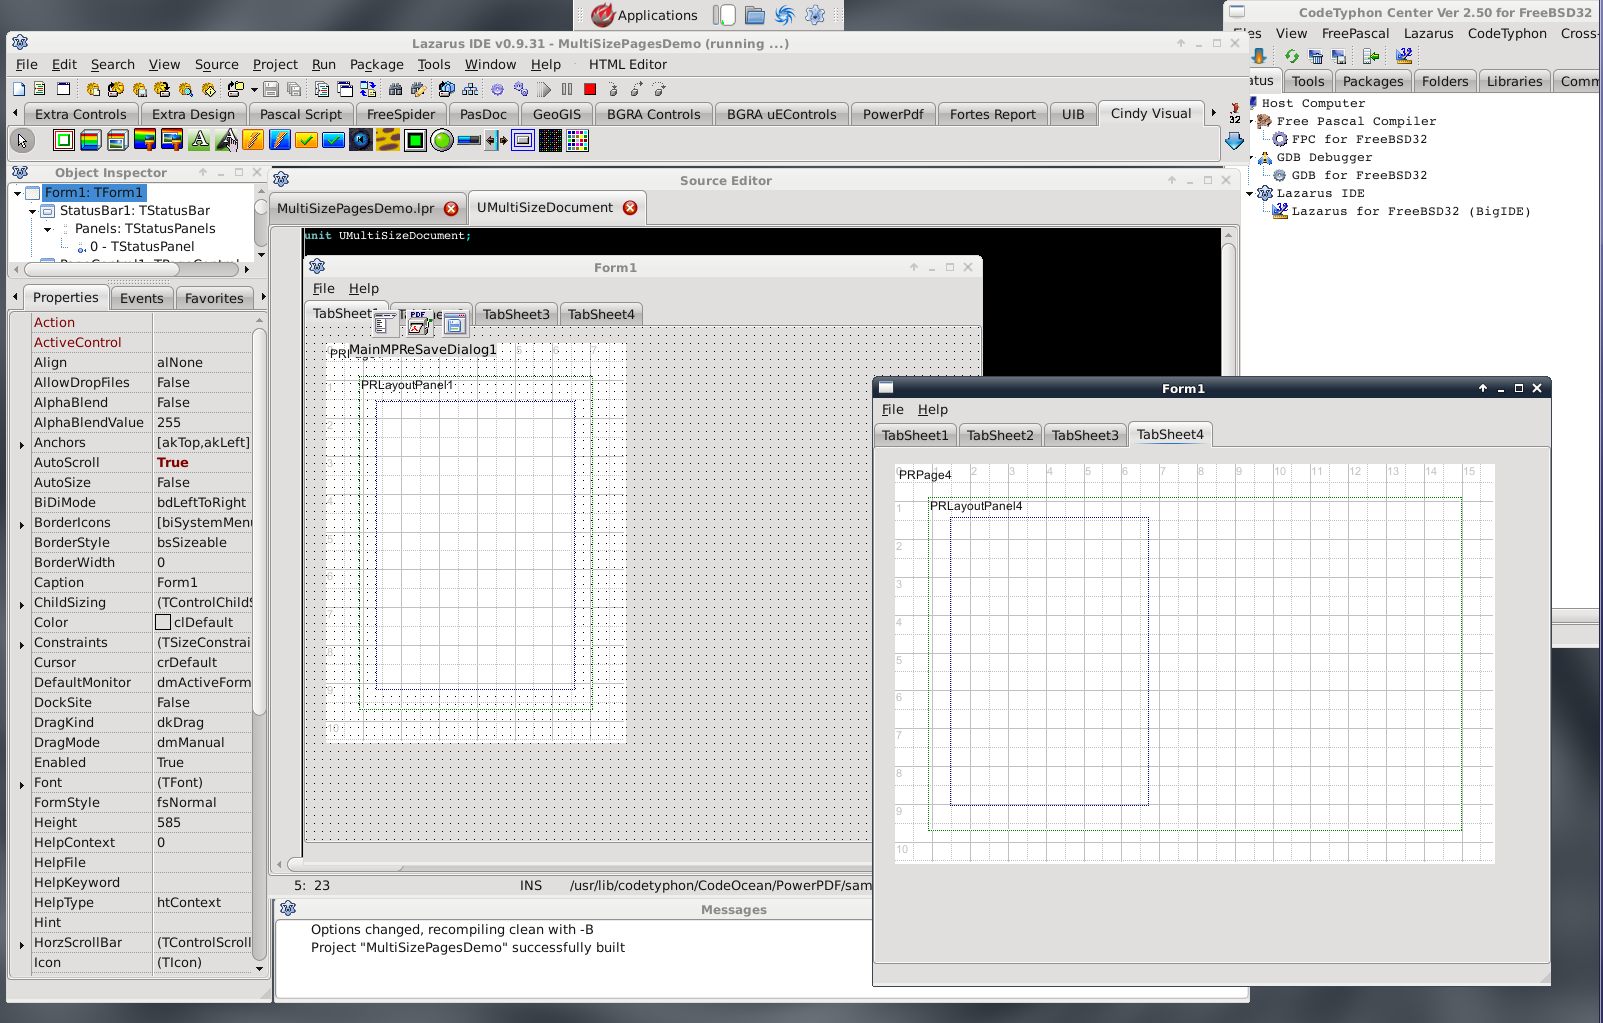This screenshot has height=1023, width=1603.
Task: Select the palette selection arrow tool
Action: point(22,141)
